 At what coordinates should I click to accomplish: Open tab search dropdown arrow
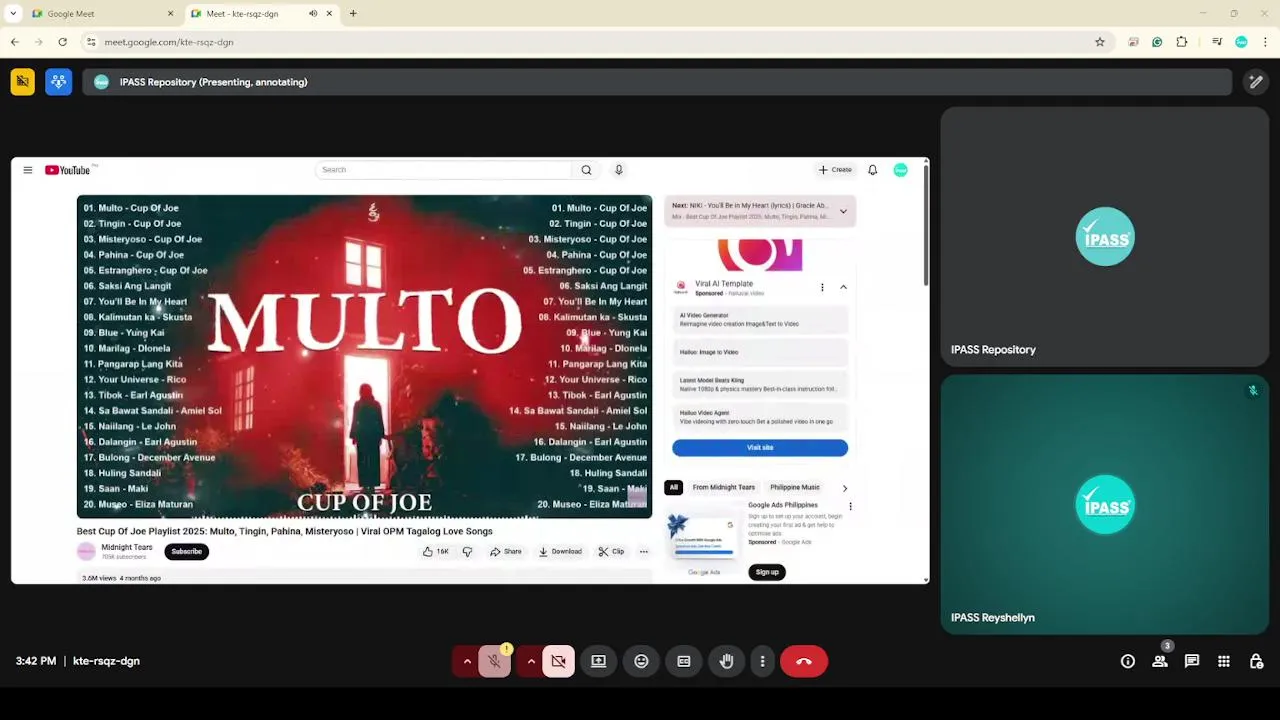click(x=13, y=14)
